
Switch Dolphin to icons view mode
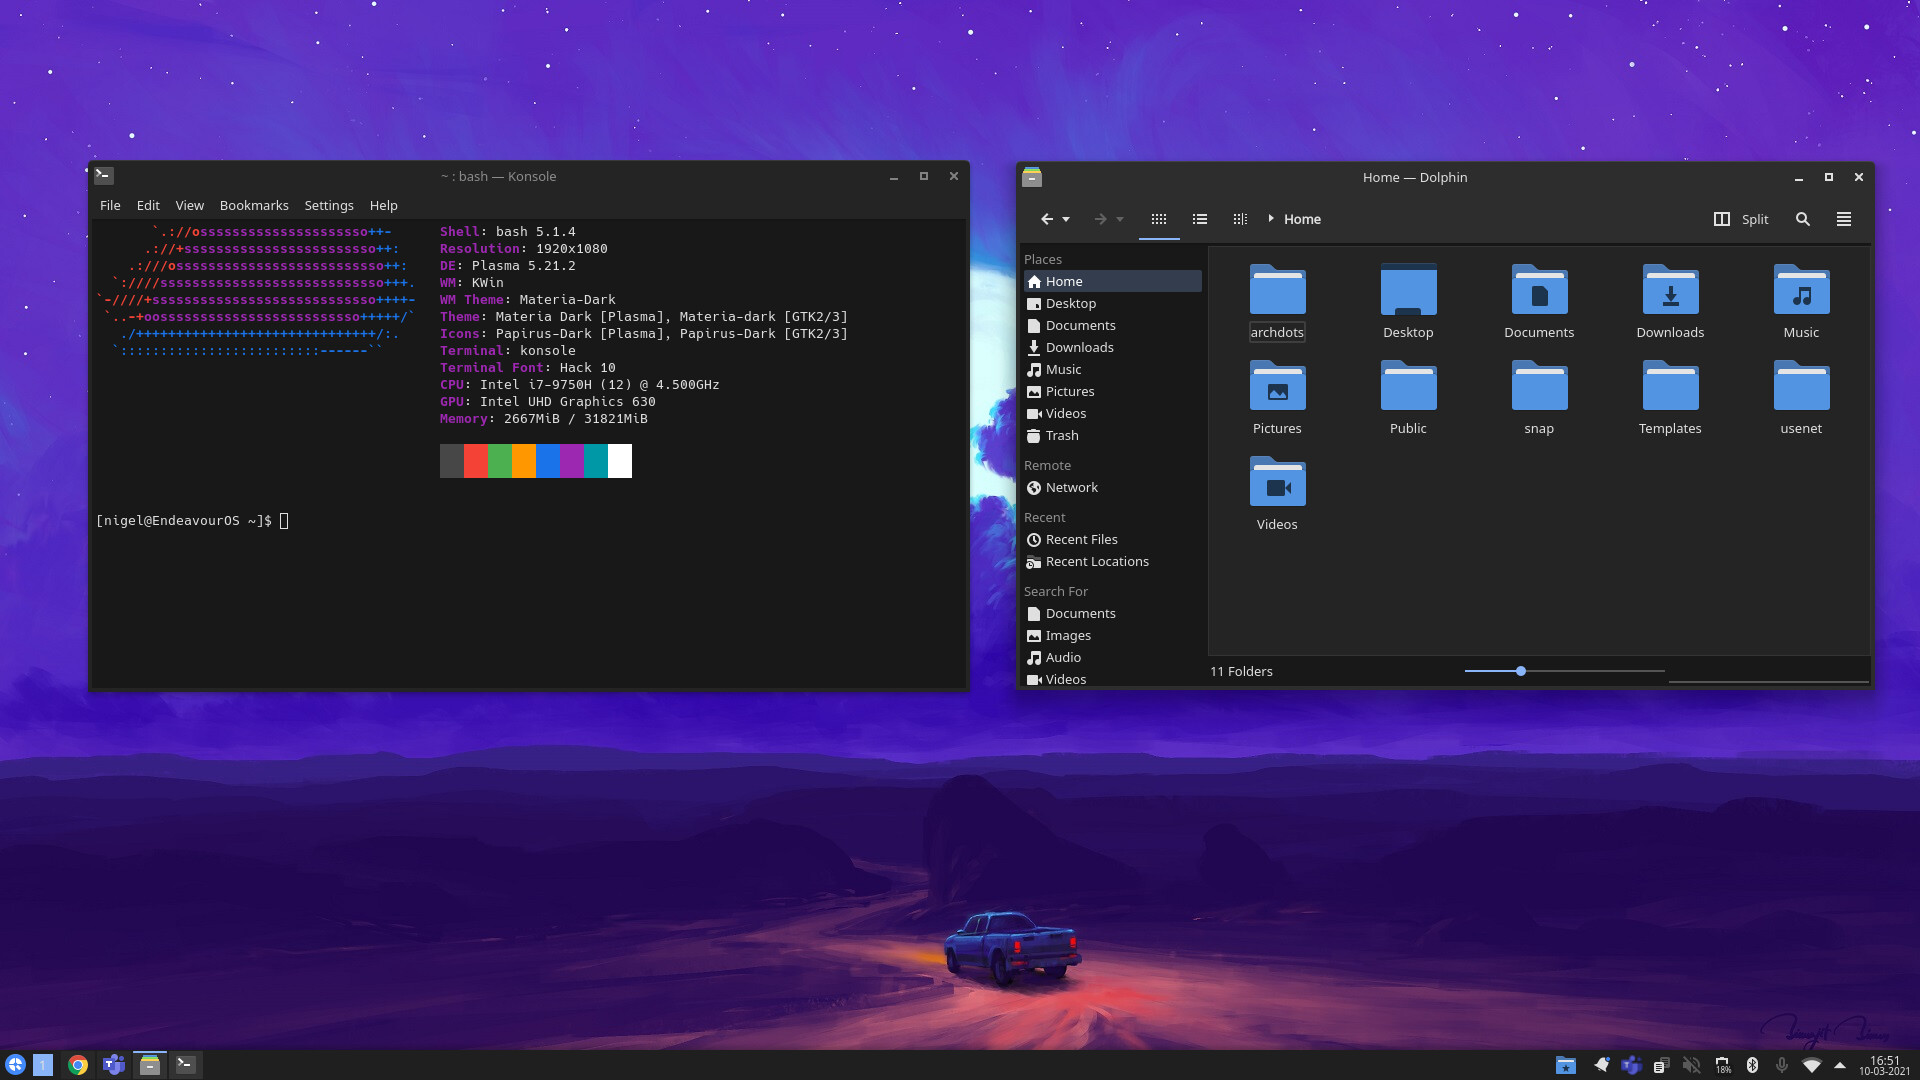tap(1159, 219)
